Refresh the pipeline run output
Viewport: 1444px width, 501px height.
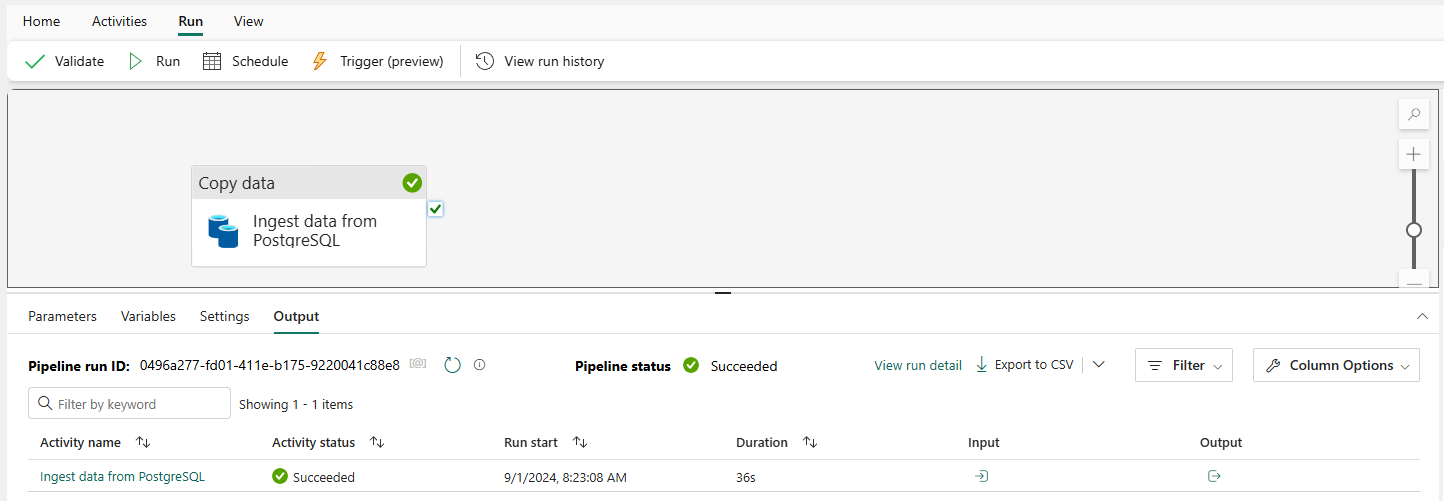452,365
